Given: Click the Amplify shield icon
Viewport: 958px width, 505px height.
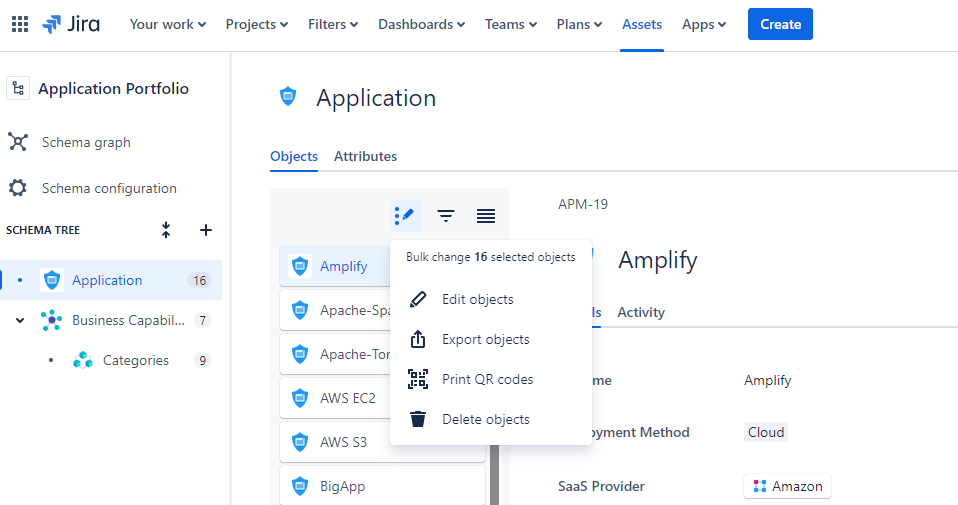Looking at the screenshot, I should tap(300, 266).
